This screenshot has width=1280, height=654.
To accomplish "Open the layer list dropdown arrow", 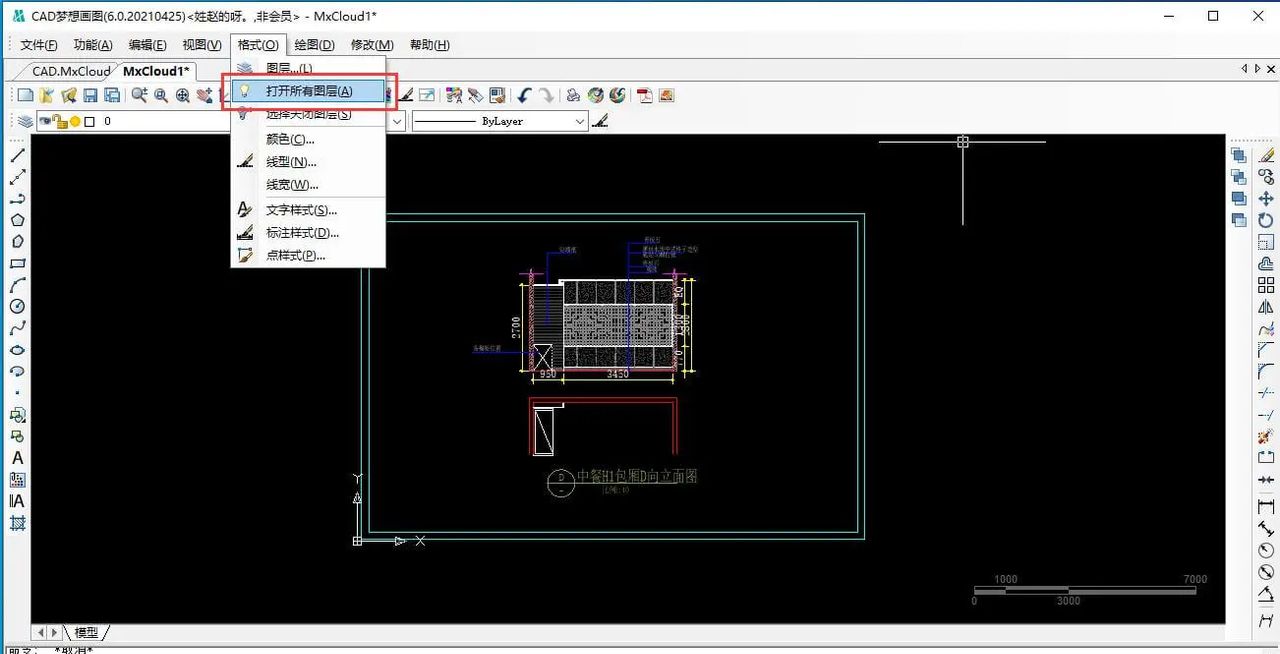I will tap(397, 121).
